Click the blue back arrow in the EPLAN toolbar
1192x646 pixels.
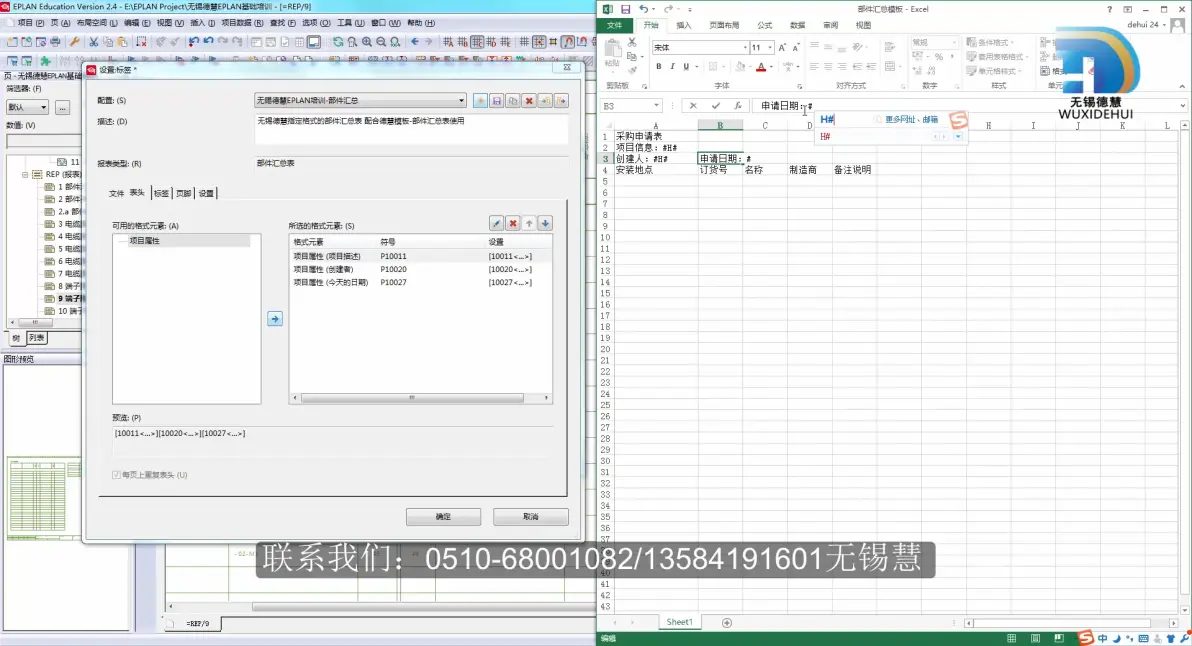[x=414, y=42]
